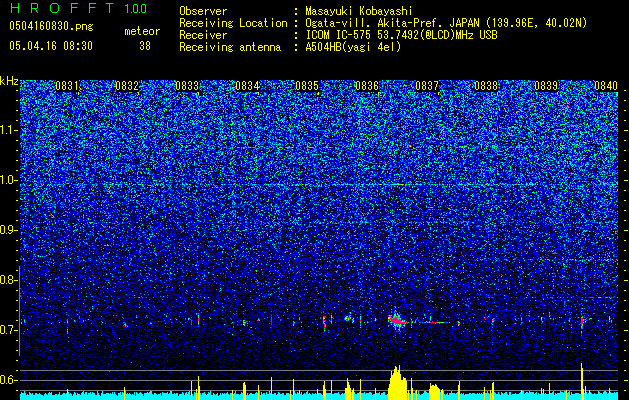Select the filename 0504160830.png
Screen dimensions: 629x400
coord(51,26)
